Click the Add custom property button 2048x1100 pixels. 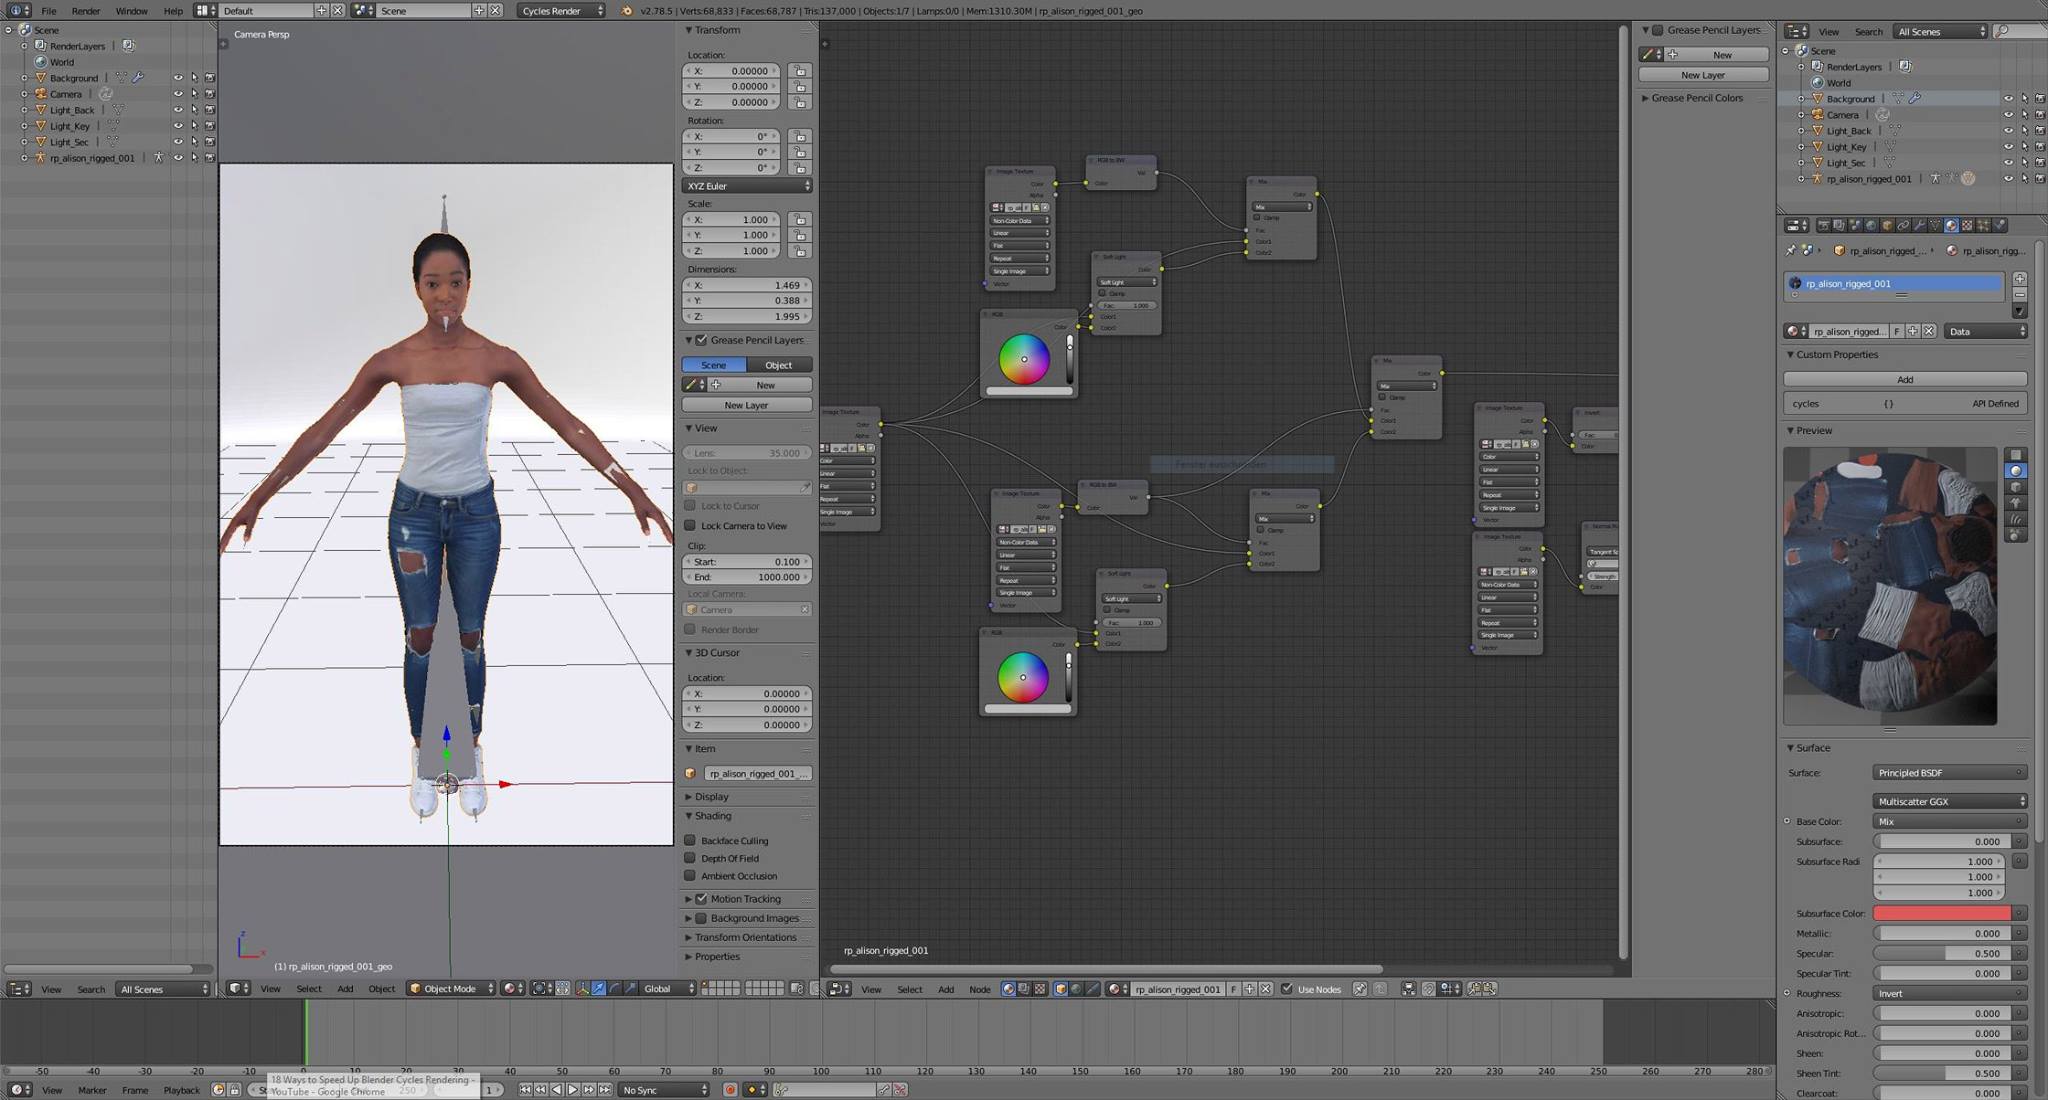click(1904, 379)
